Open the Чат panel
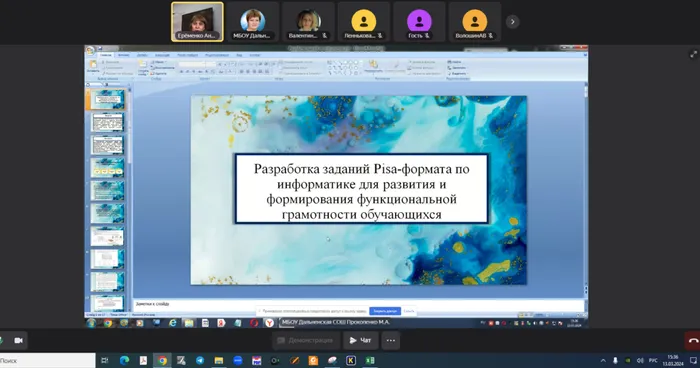This screenshot has width=700, height=368. click(x=361, y=340)
